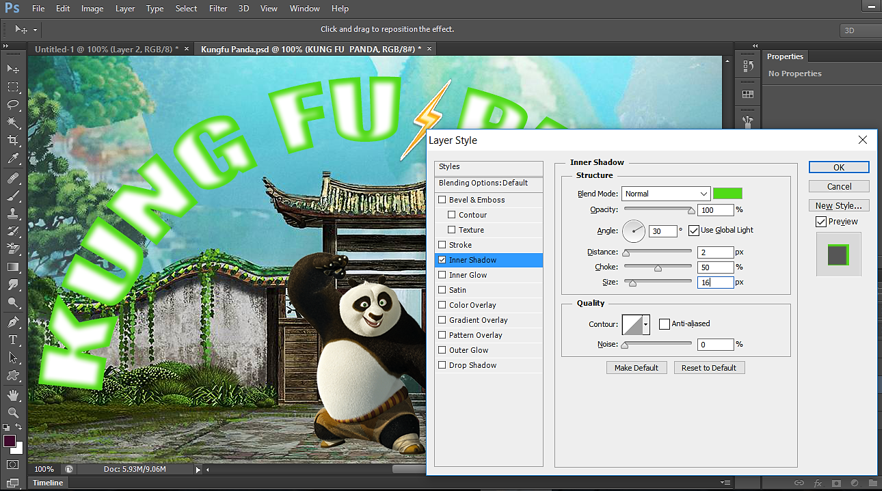Open the Timeline panel menu

coord(725,482)
